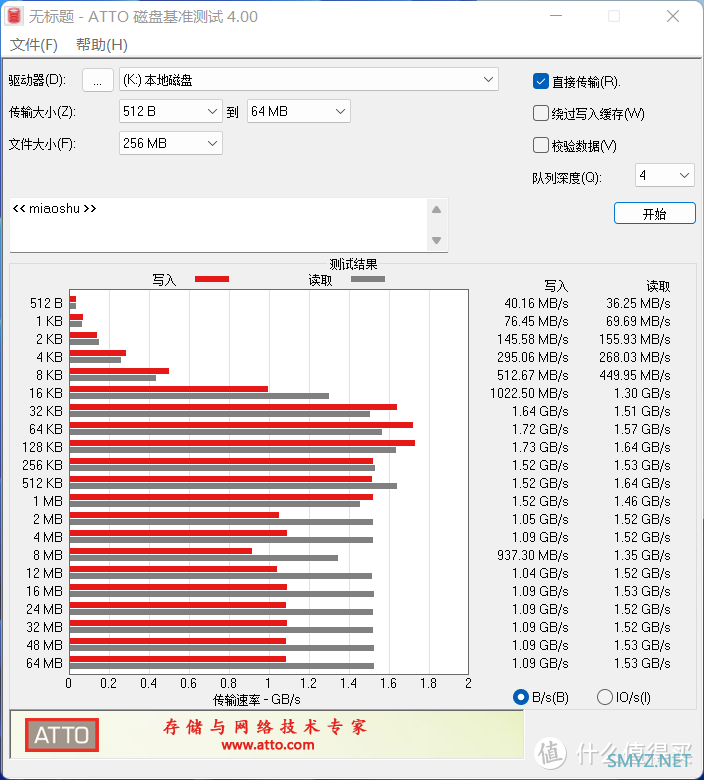Screen dimensions: 704x780
Task: Click the 449.95 MB/s read value
Action: [635, 376]
